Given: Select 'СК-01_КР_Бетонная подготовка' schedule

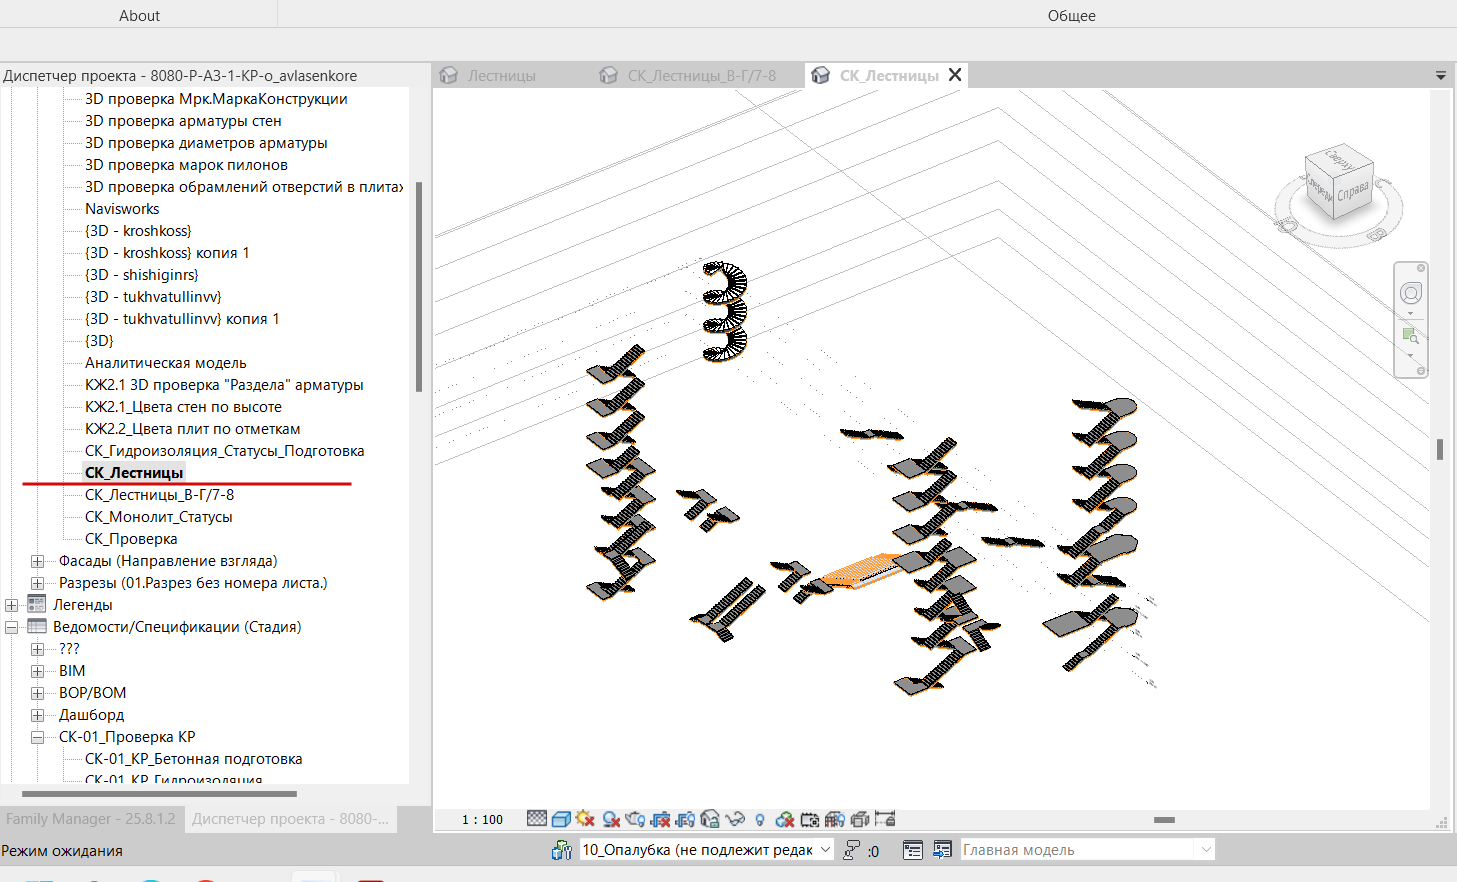Looking at the screenshot, I should pos(193,759).
